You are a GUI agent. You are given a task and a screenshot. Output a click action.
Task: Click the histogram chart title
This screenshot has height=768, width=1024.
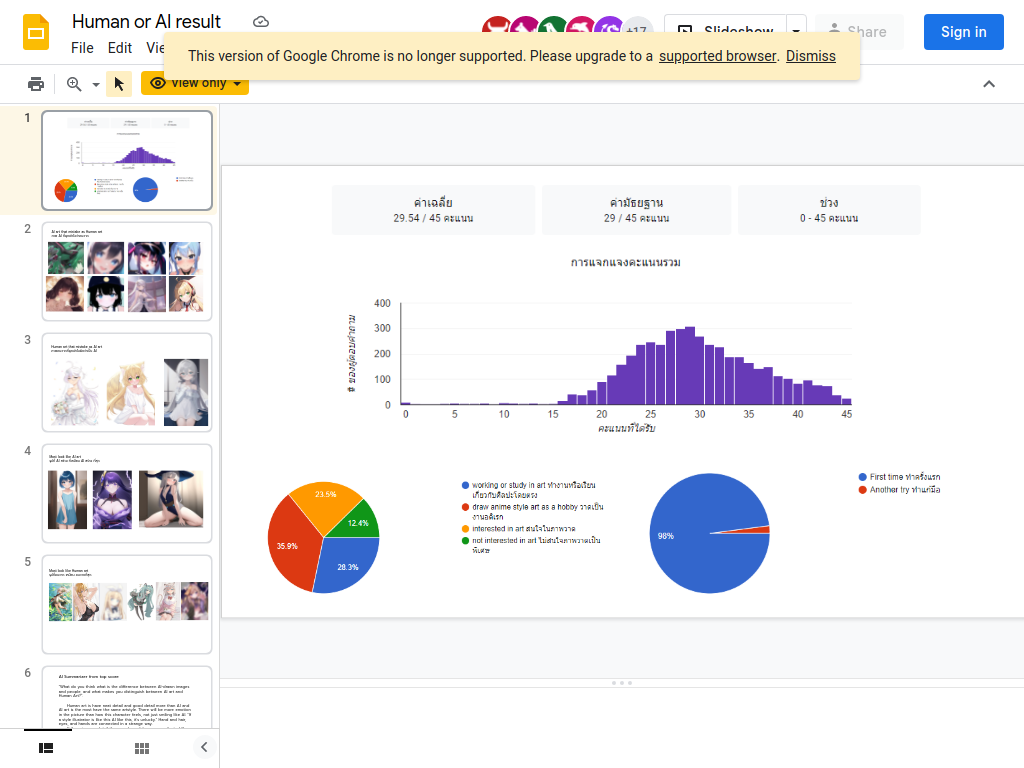click(626, 263)
